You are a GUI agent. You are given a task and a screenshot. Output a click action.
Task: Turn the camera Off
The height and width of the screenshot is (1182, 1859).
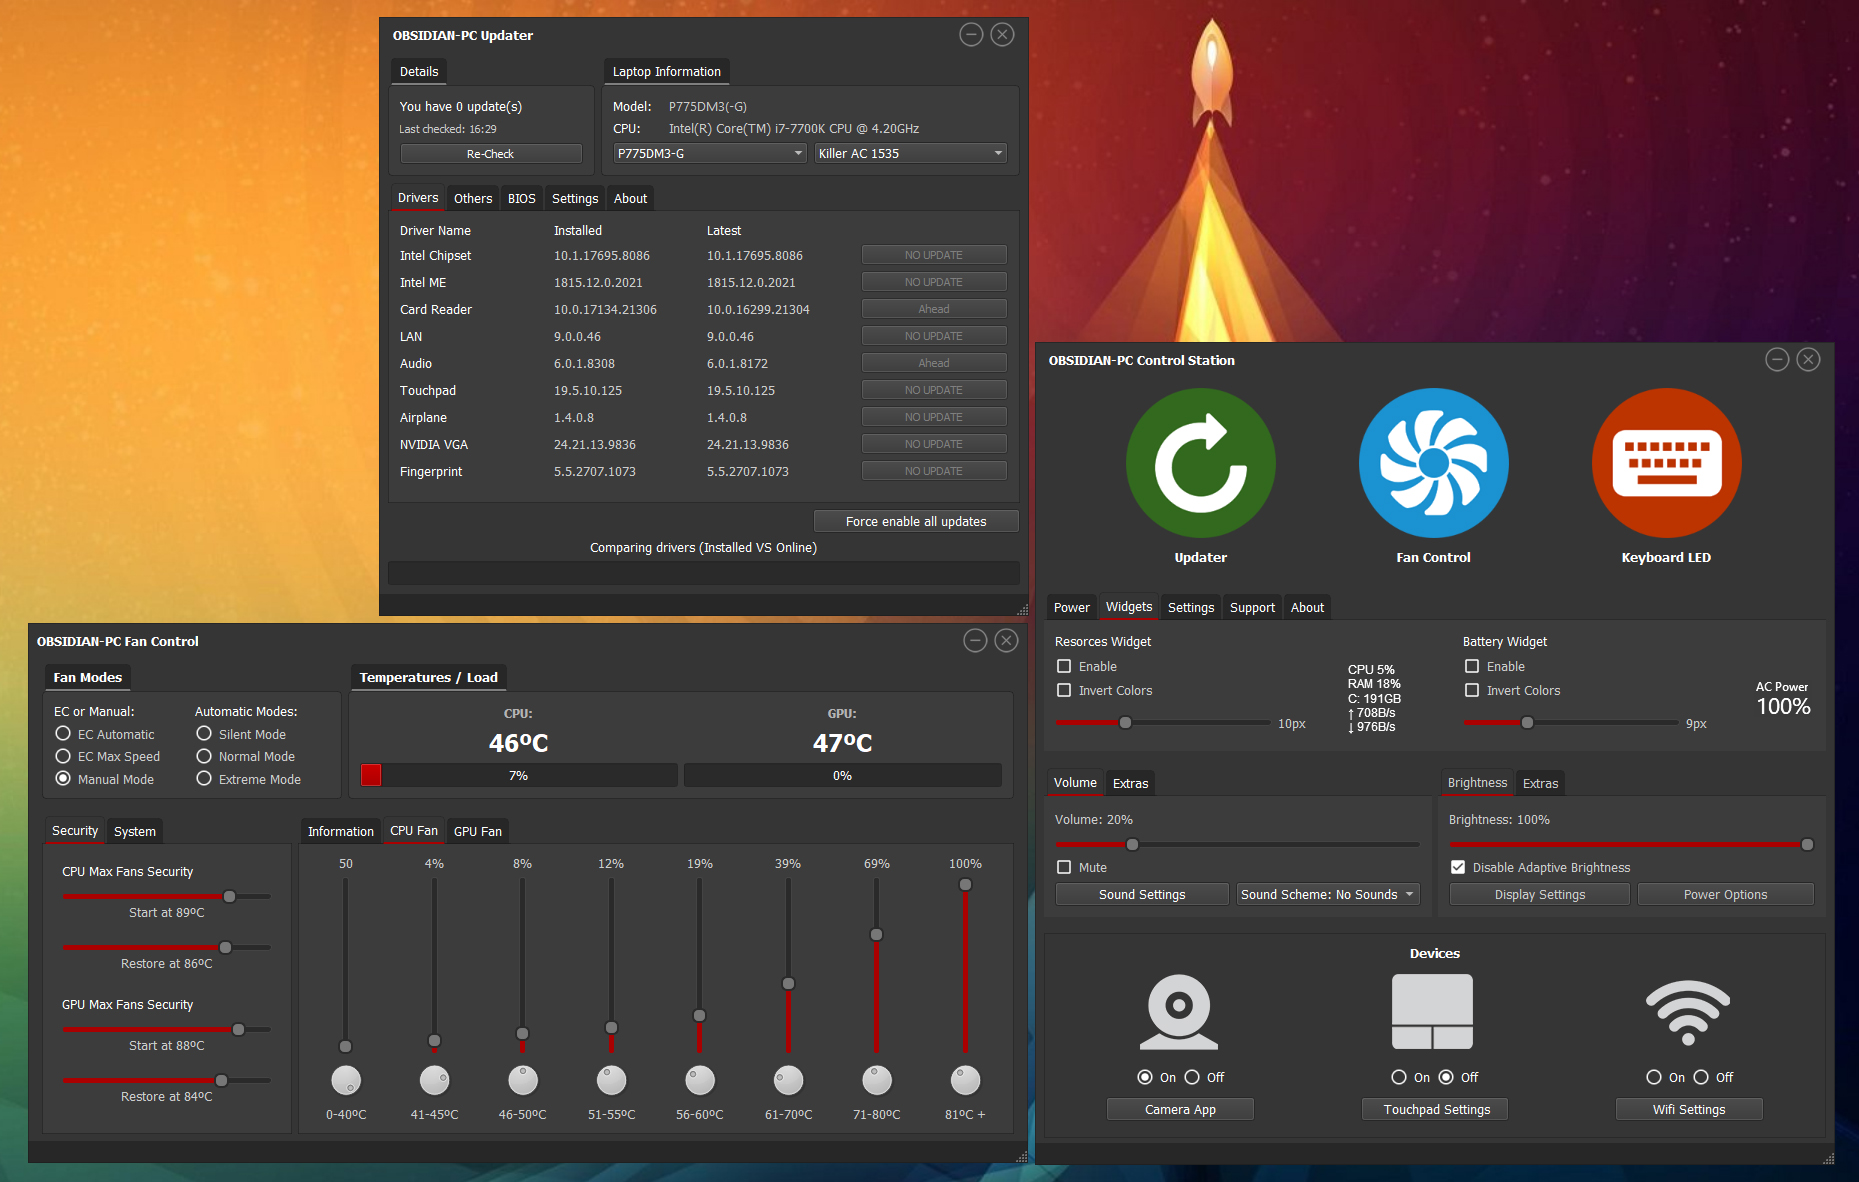pyautogui.click(x=1192, y=1077)
